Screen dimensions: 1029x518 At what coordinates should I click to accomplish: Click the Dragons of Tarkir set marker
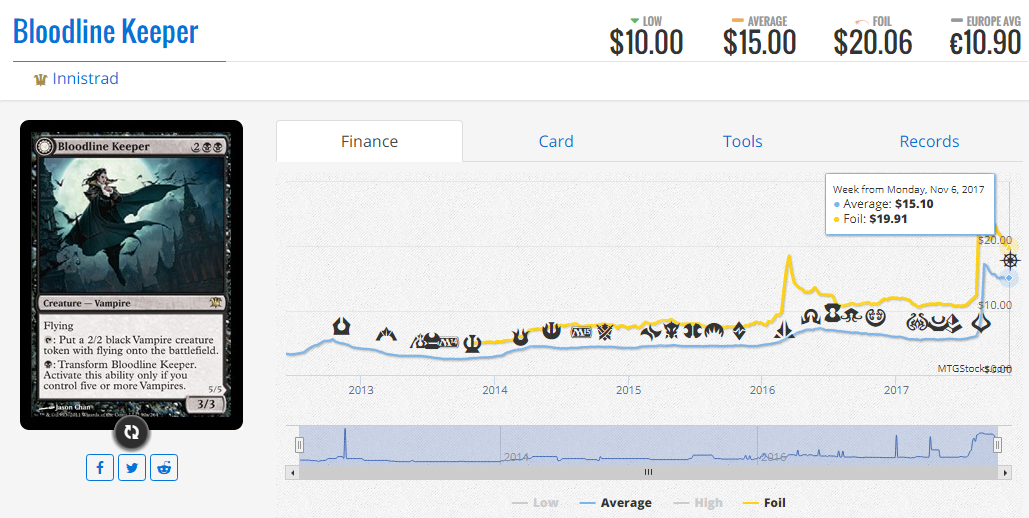tap(671, 330)
